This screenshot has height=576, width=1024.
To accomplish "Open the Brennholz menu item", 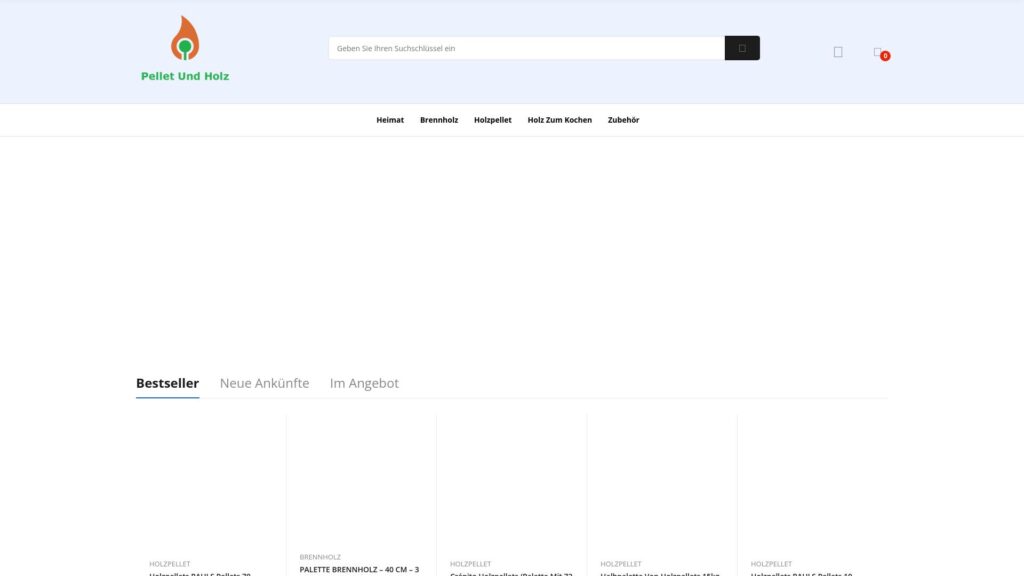I will click(439, 119).
